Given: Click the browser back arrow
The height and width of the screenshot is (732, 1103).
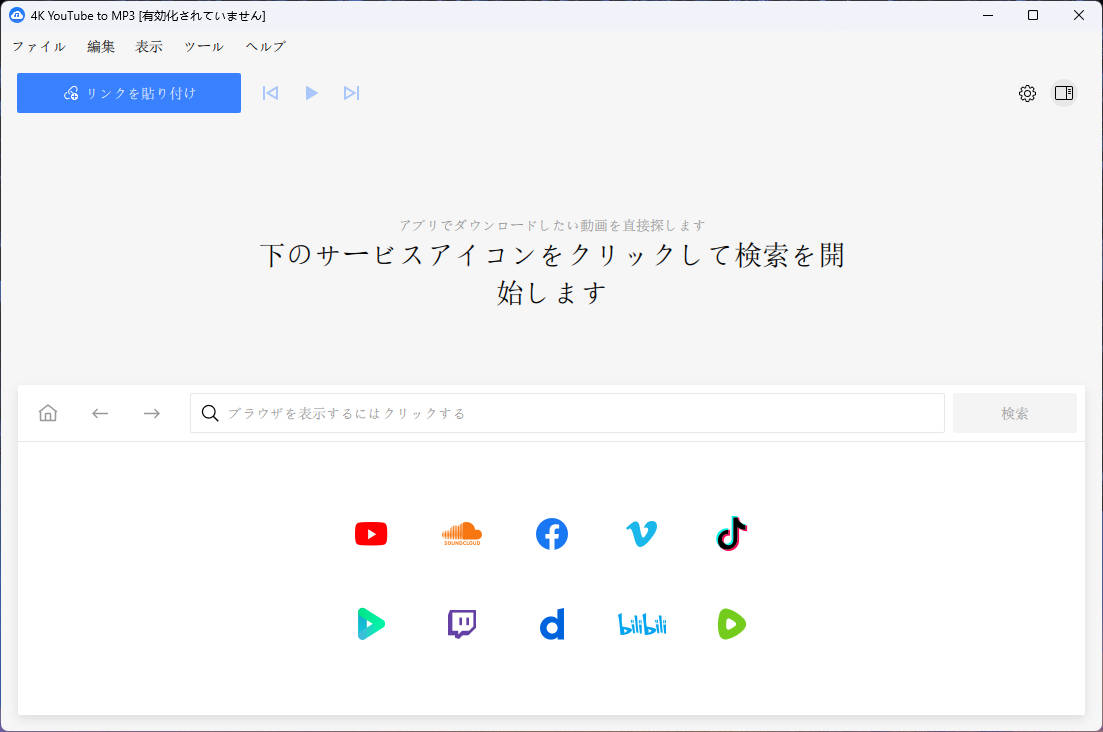Looking at the screenshot, I should click(99, 412).
